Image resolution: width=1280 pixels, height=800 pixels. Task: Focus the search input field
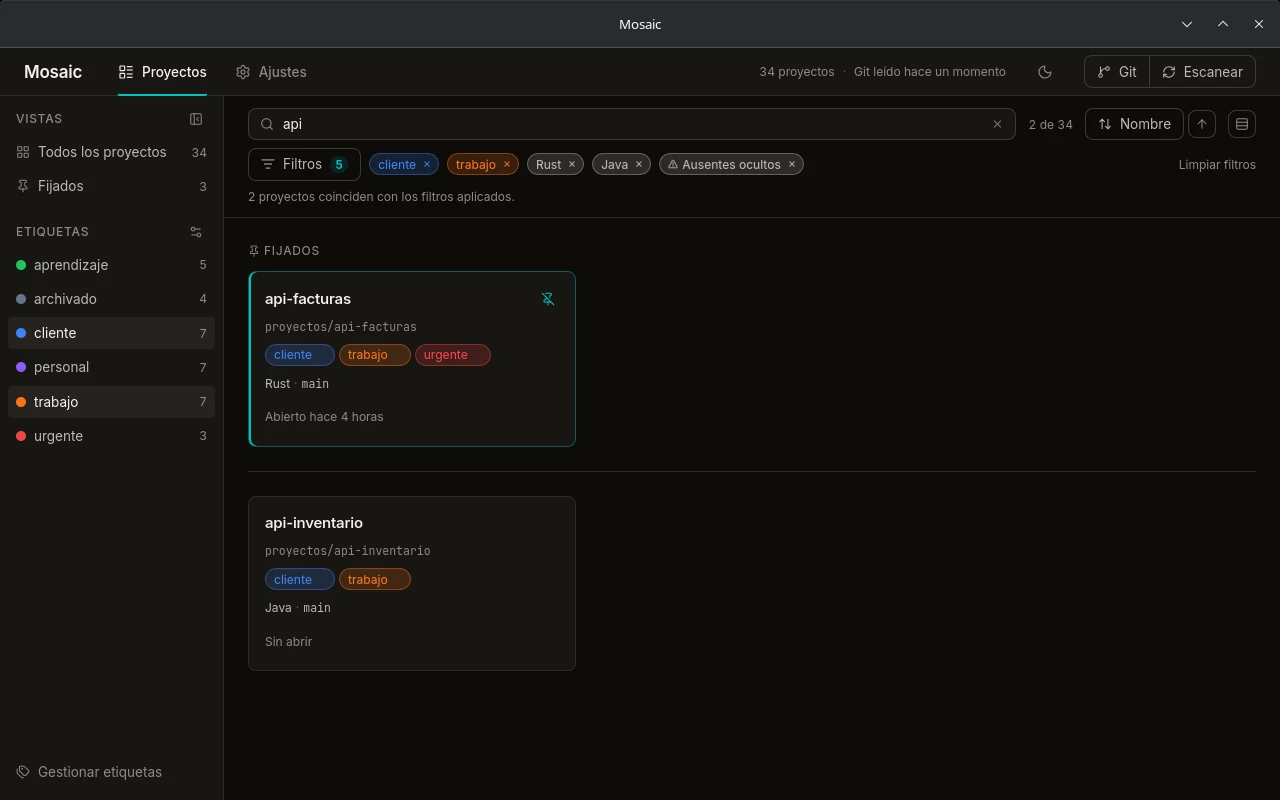630,124
